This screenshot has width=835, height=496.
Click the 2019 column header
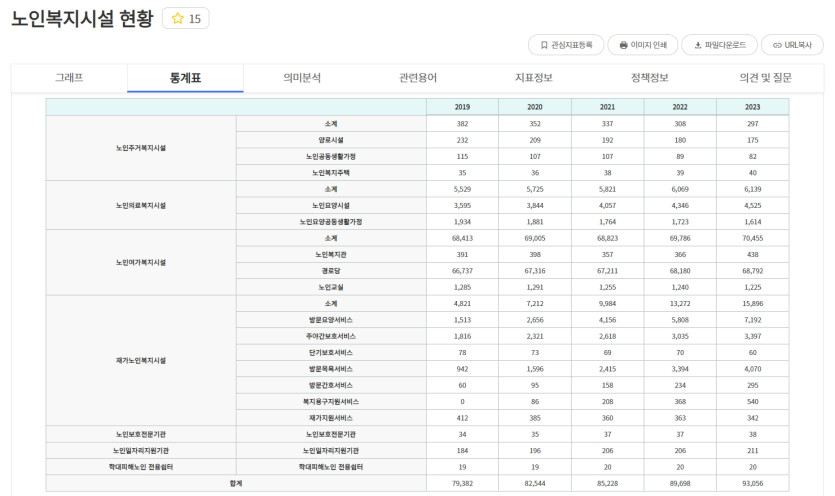click(x=462, y=107)
